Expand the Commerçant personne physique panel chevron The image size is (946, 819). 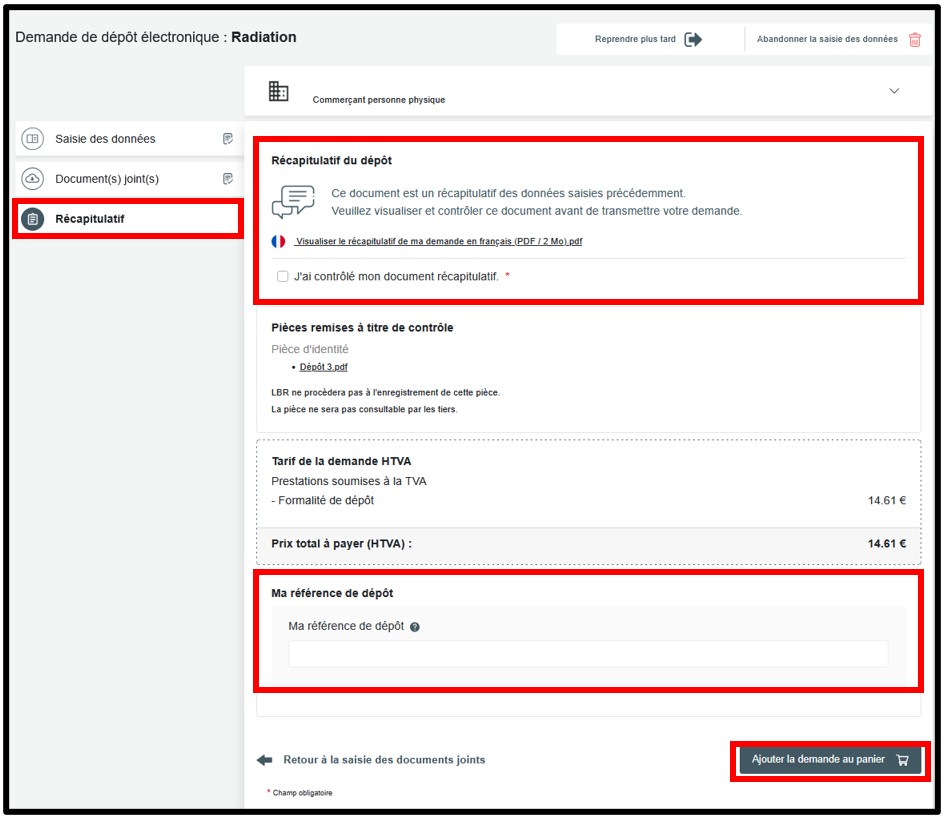[894, 91]
